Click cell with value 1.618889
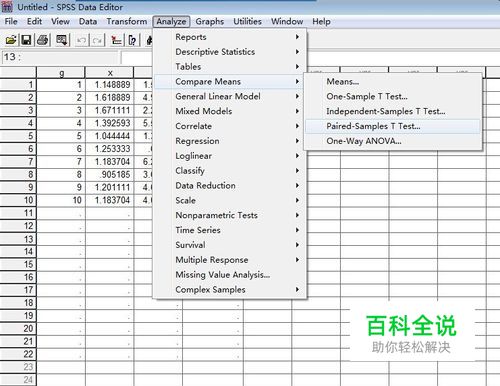 (110, 97)
